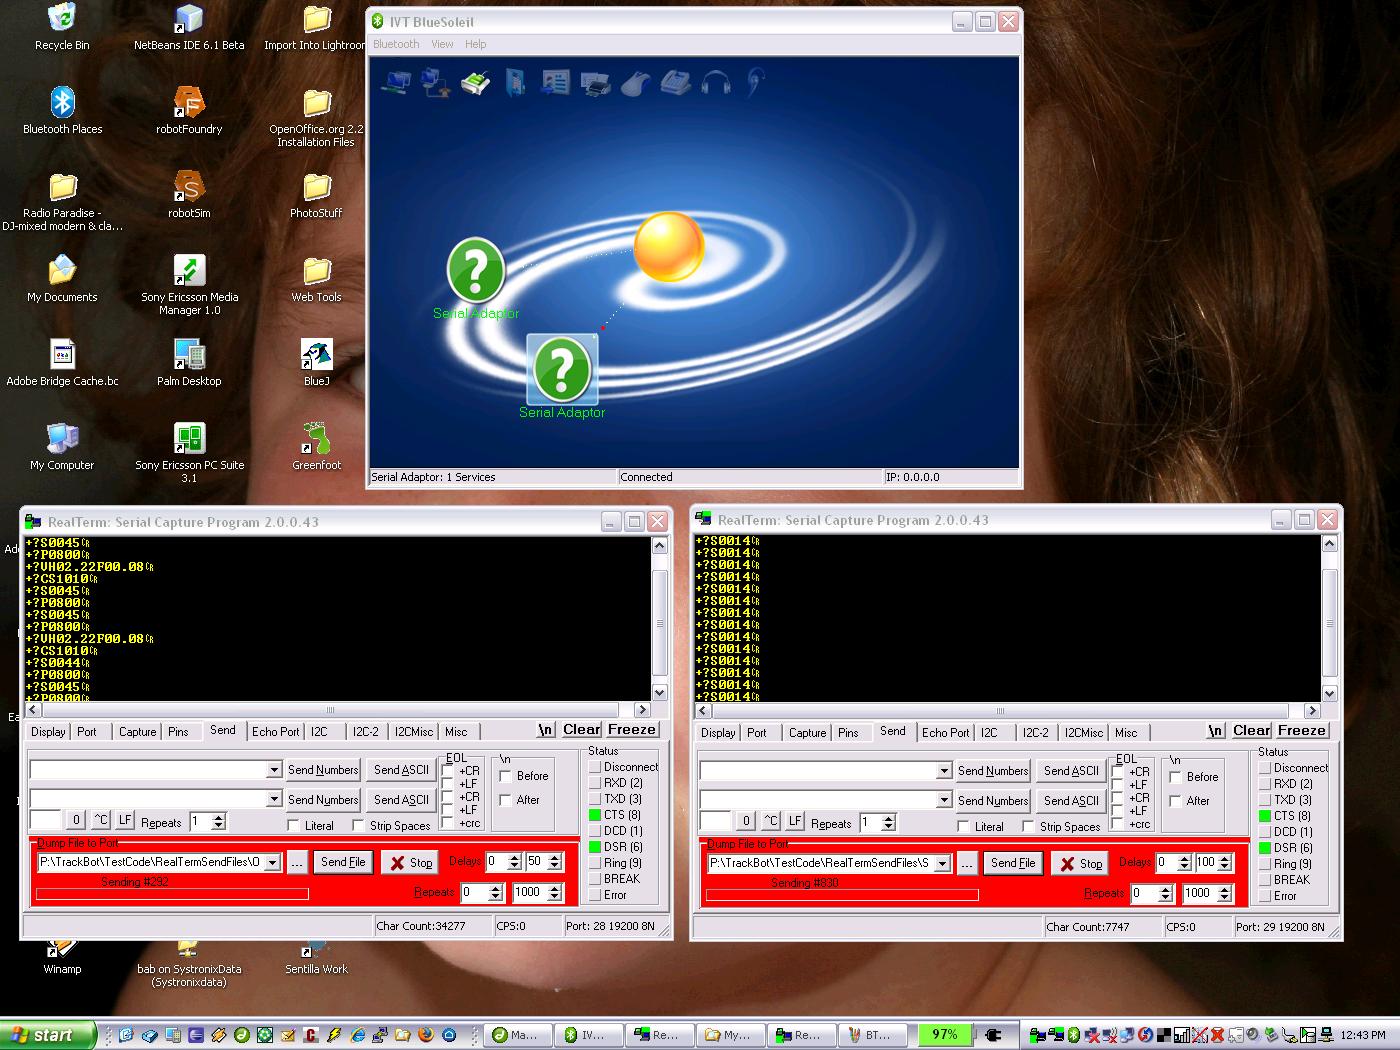Image resolution: width=1400 pixels, height=1050 pixels.
Task: Expand dump file path dropdown in Port 29 RealTerm
Action: 941,863
